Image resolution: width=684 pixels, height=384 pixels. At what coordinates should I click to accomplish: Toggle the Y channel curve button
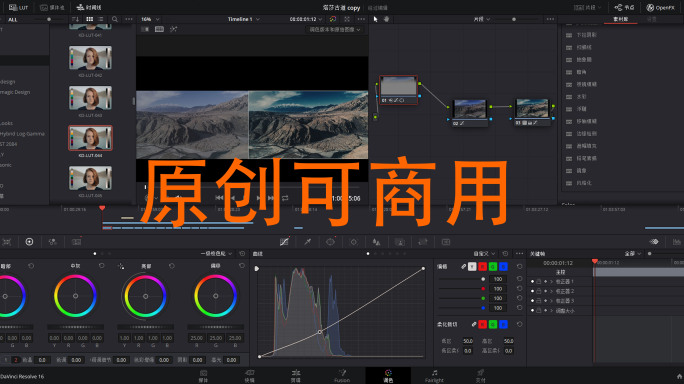[472, 266]
